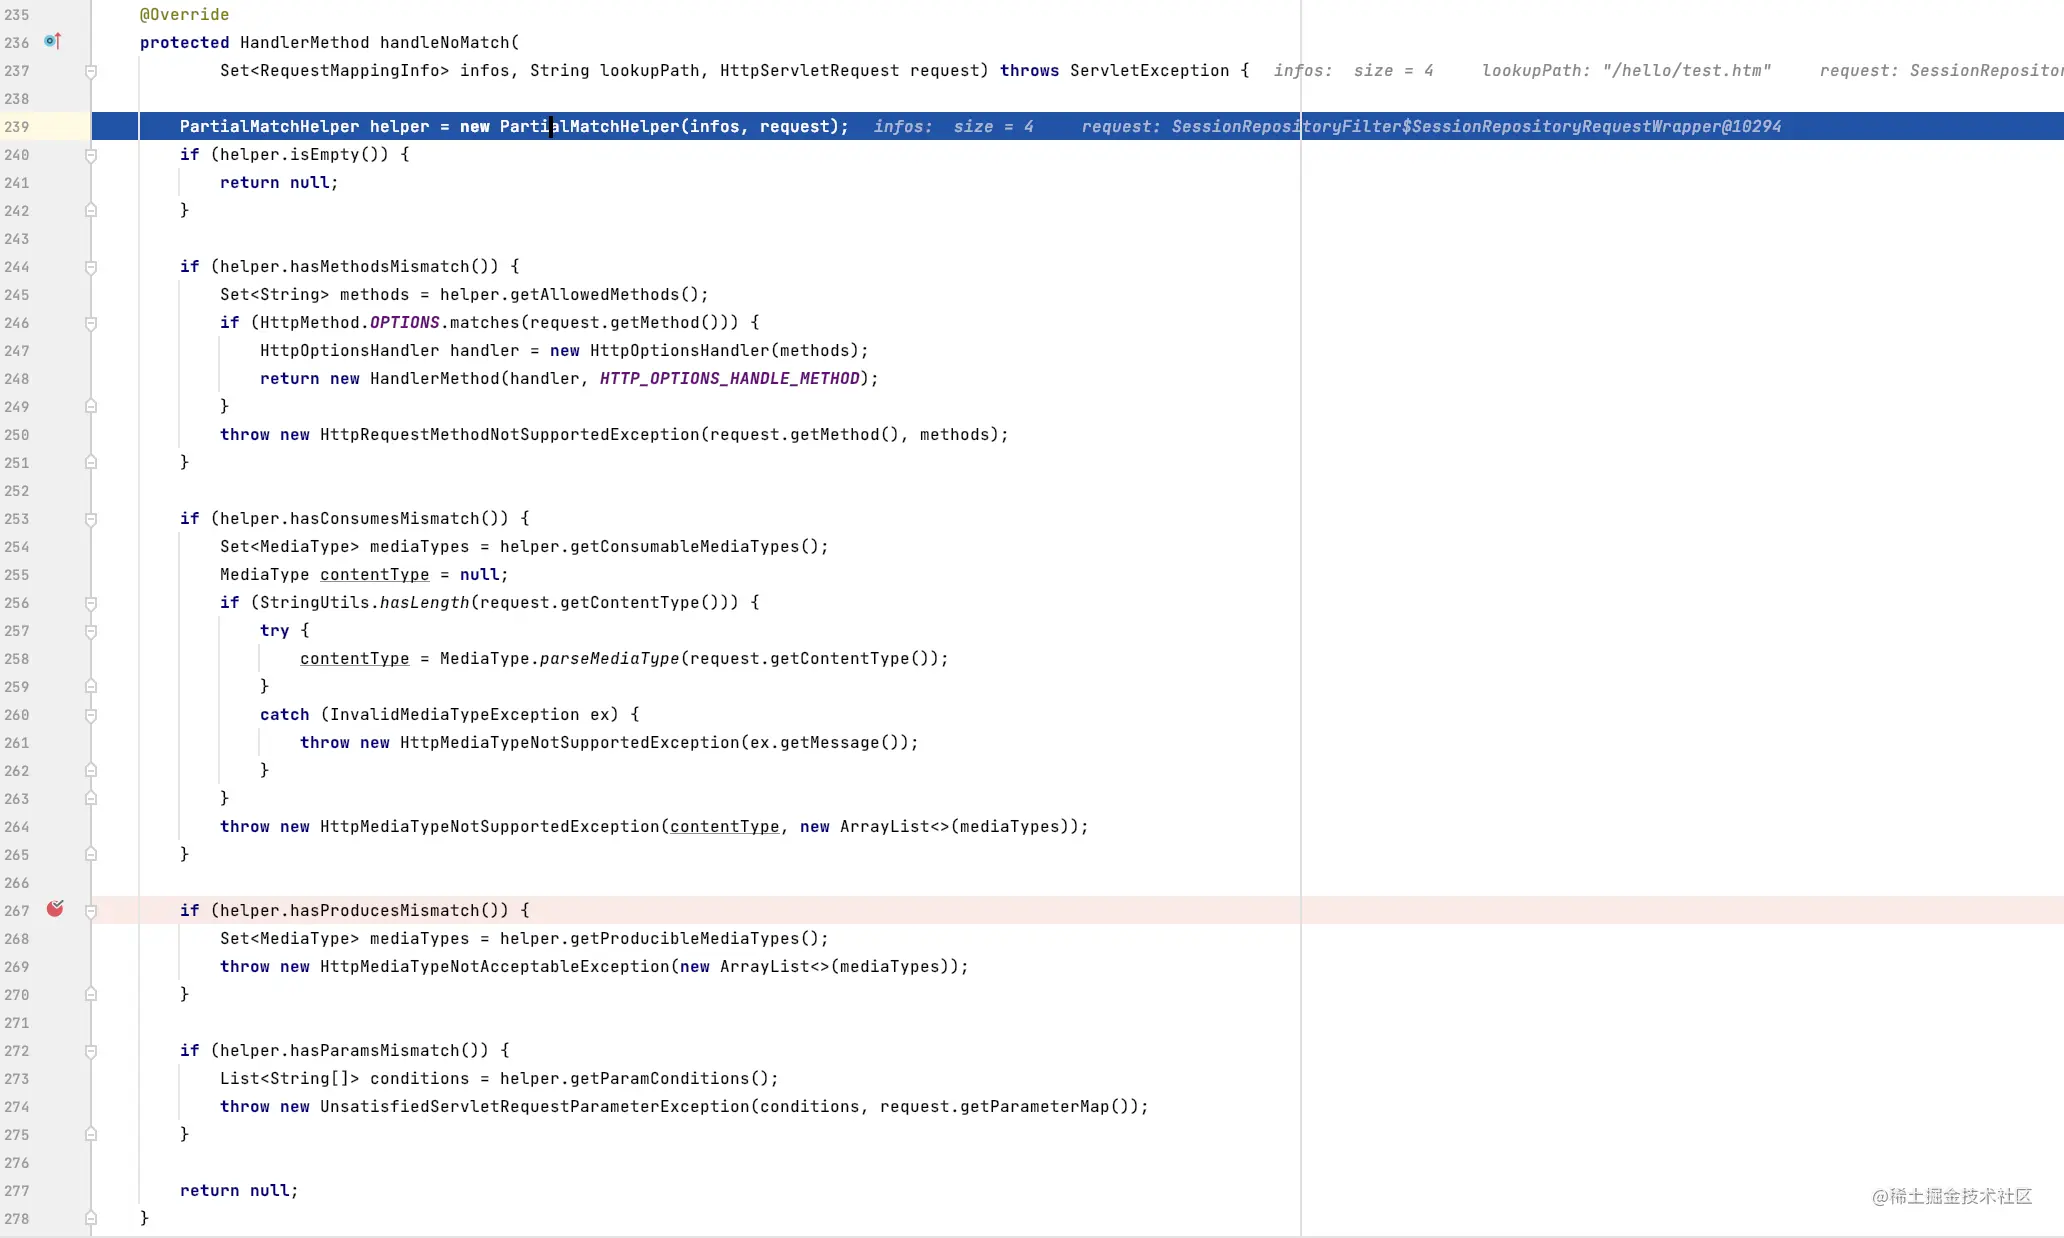Click the contentType variable on line 255
The width and height of the screenshot is (2064, 1238).
(374, 574)
